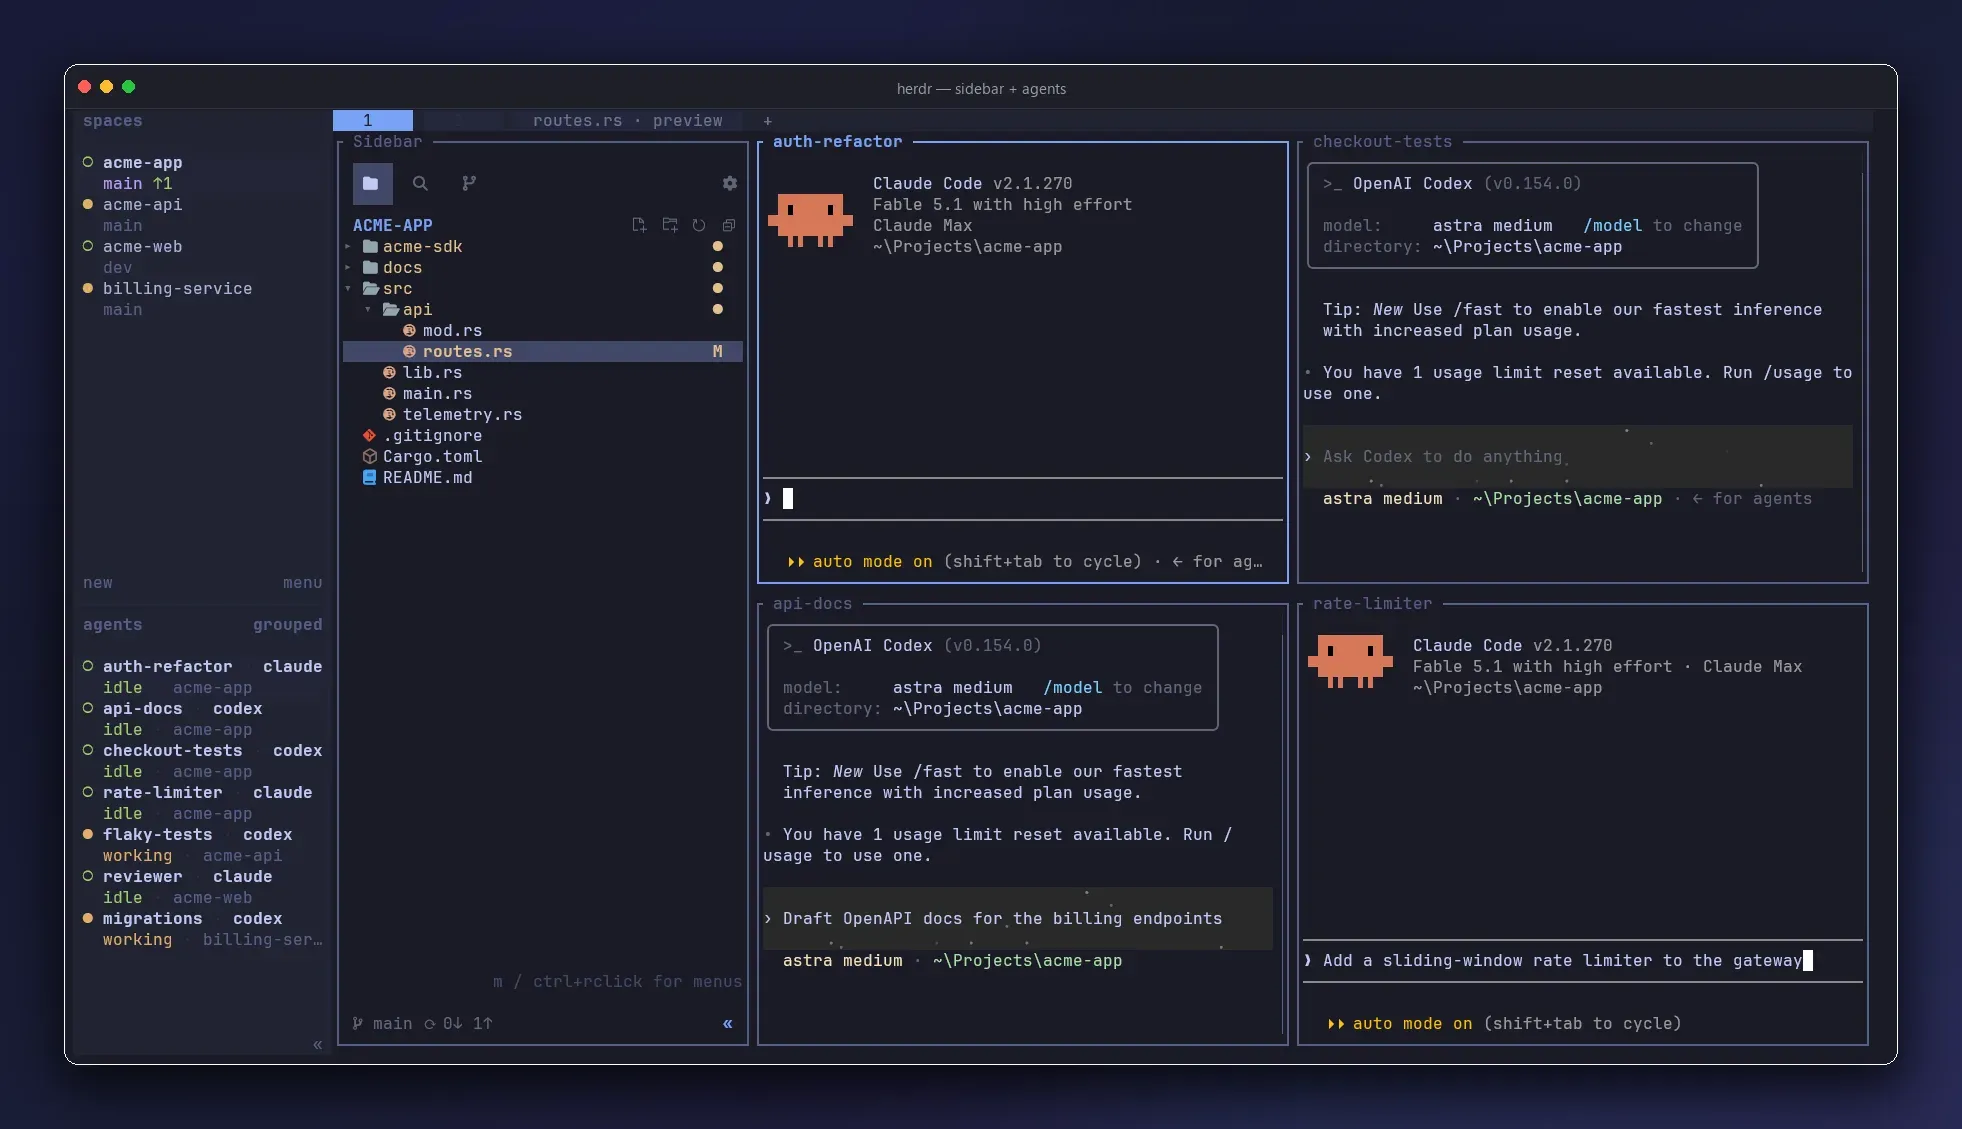Create a new space with 'new'

pos(97,582)
